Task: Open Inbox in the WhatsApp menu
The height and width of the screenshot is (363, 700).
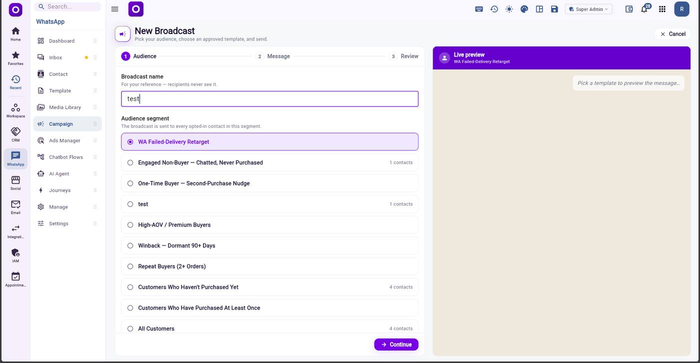Action: (67, 57)
